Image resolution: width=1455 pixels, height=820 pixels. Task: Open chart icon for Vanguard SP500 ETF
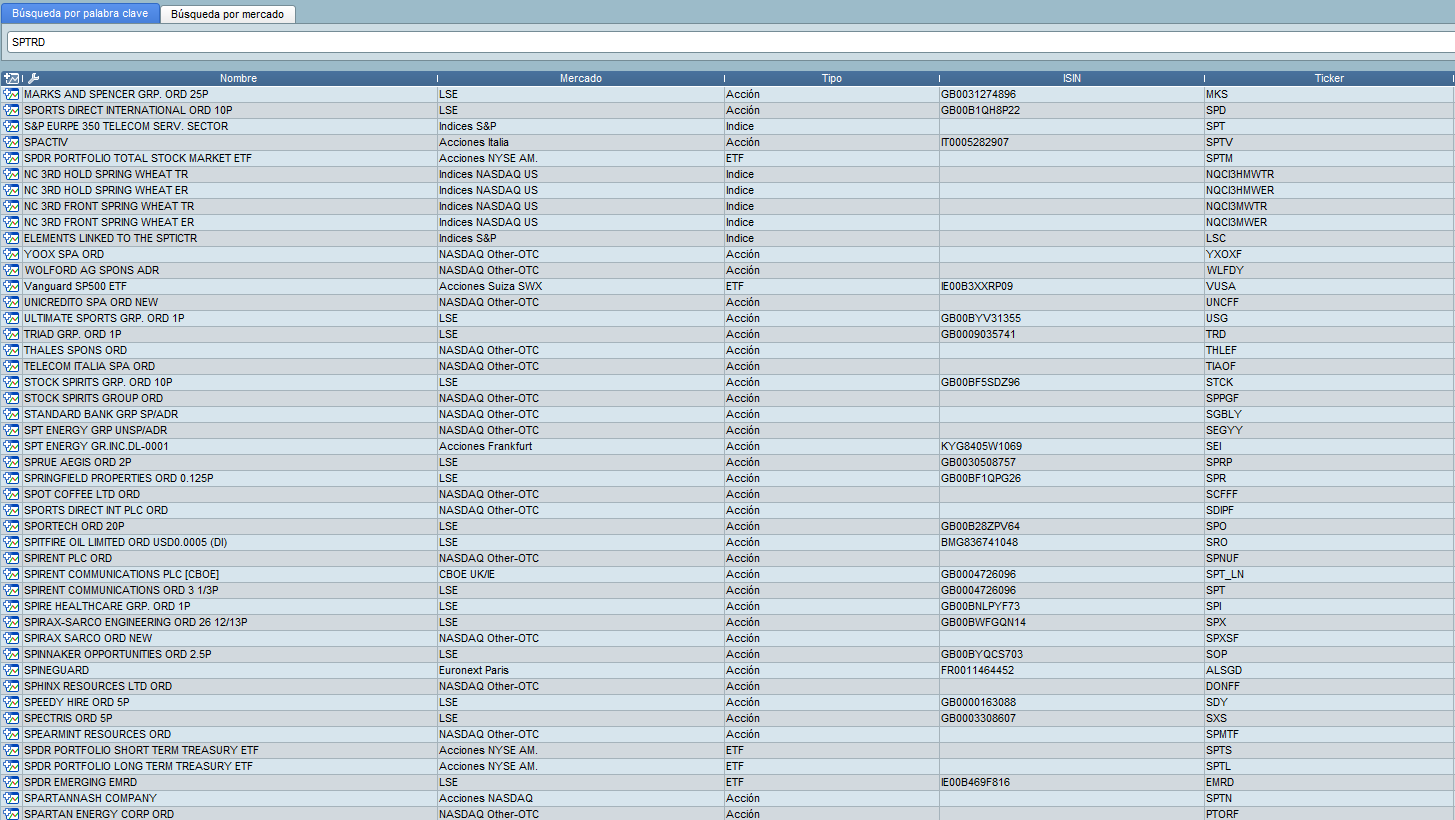[x=11, y=286]
